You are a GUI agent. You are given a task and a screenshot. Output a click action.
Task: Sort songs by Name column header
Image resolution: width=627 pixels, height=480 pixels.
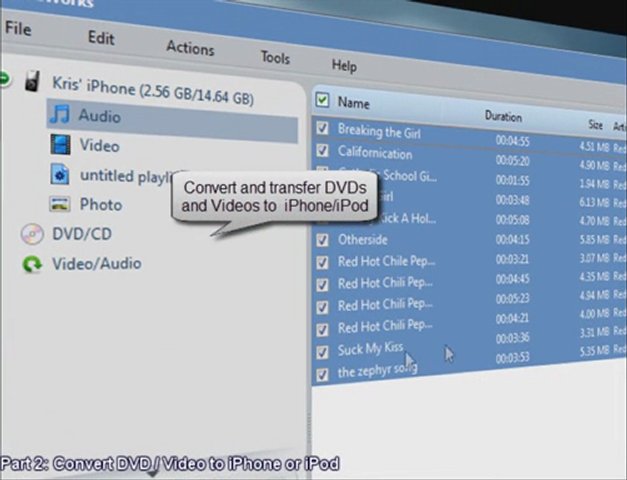pos(354,103)
